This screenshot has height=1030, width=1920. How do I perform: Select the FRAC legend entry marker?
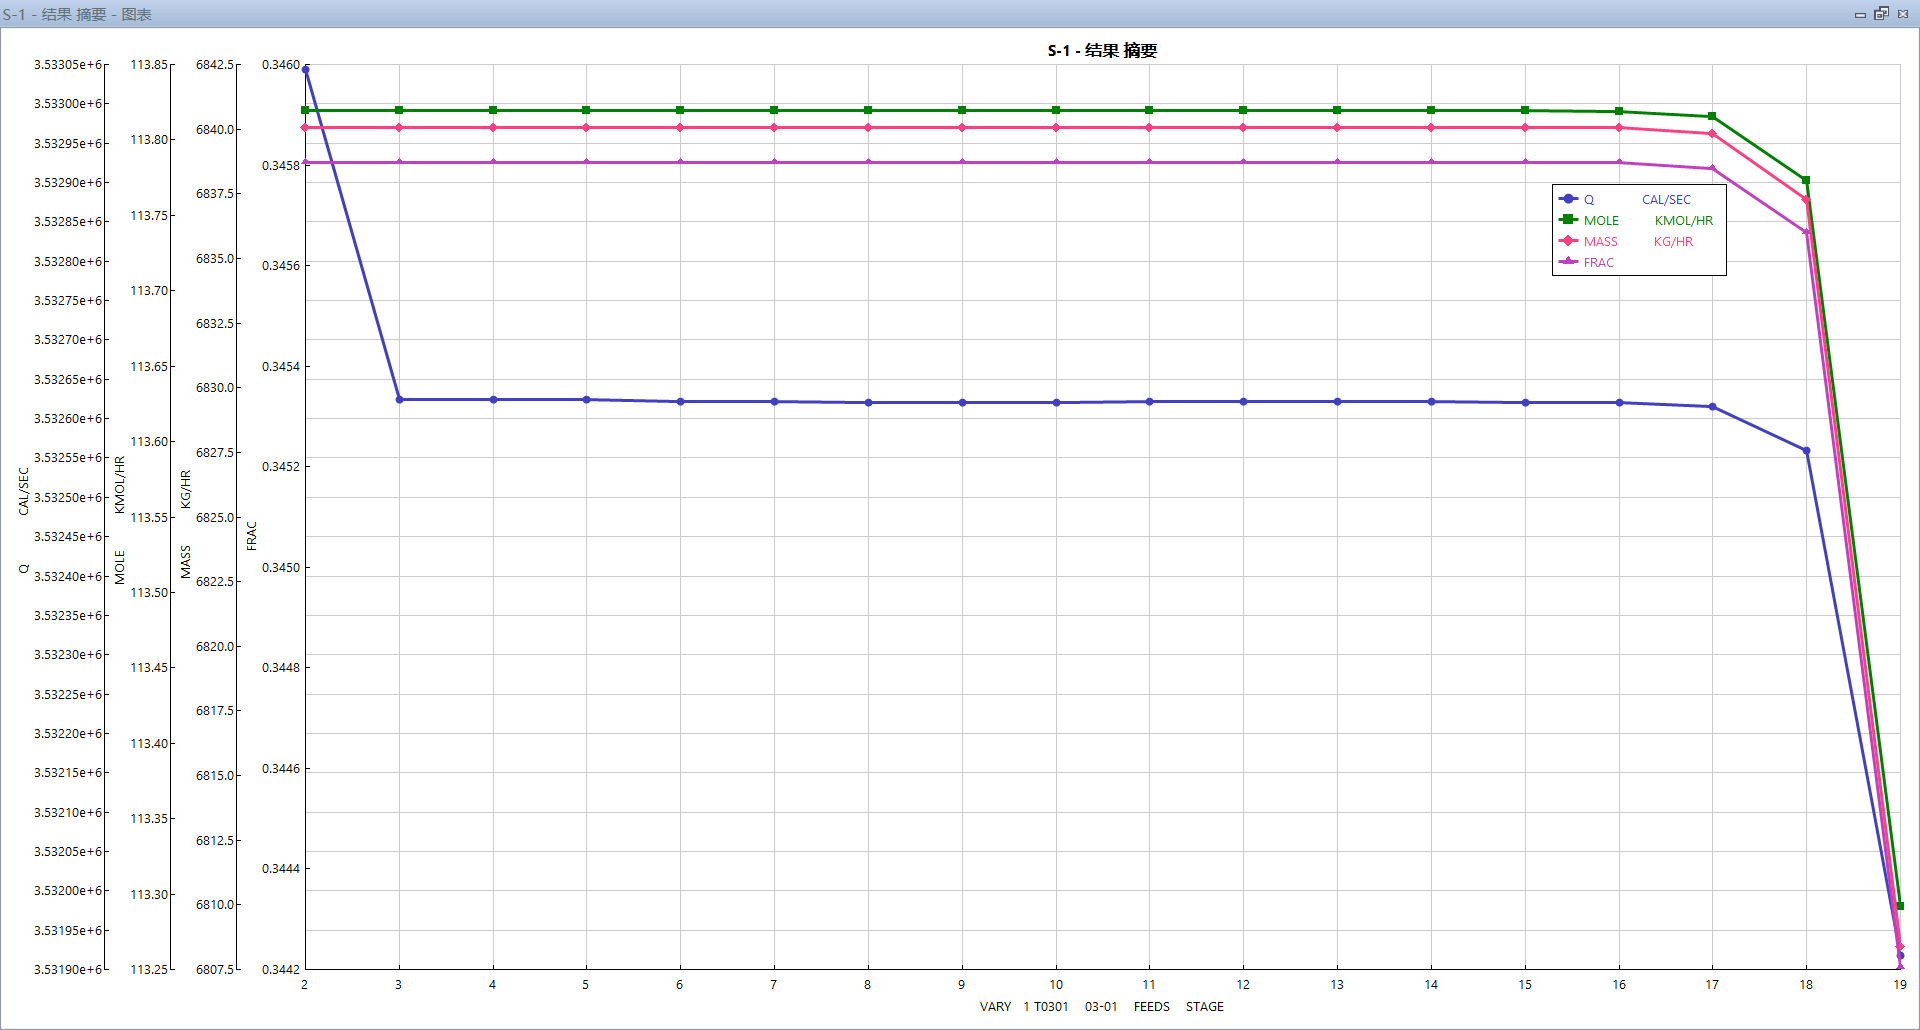tap(1568, 262)
